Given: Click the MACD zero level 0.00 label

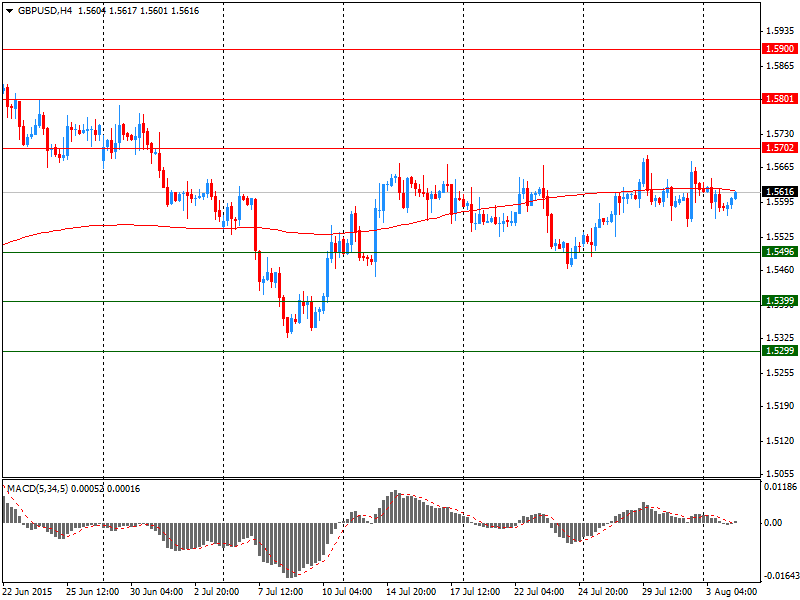Looking at the screenshot, I should (774, 523).
